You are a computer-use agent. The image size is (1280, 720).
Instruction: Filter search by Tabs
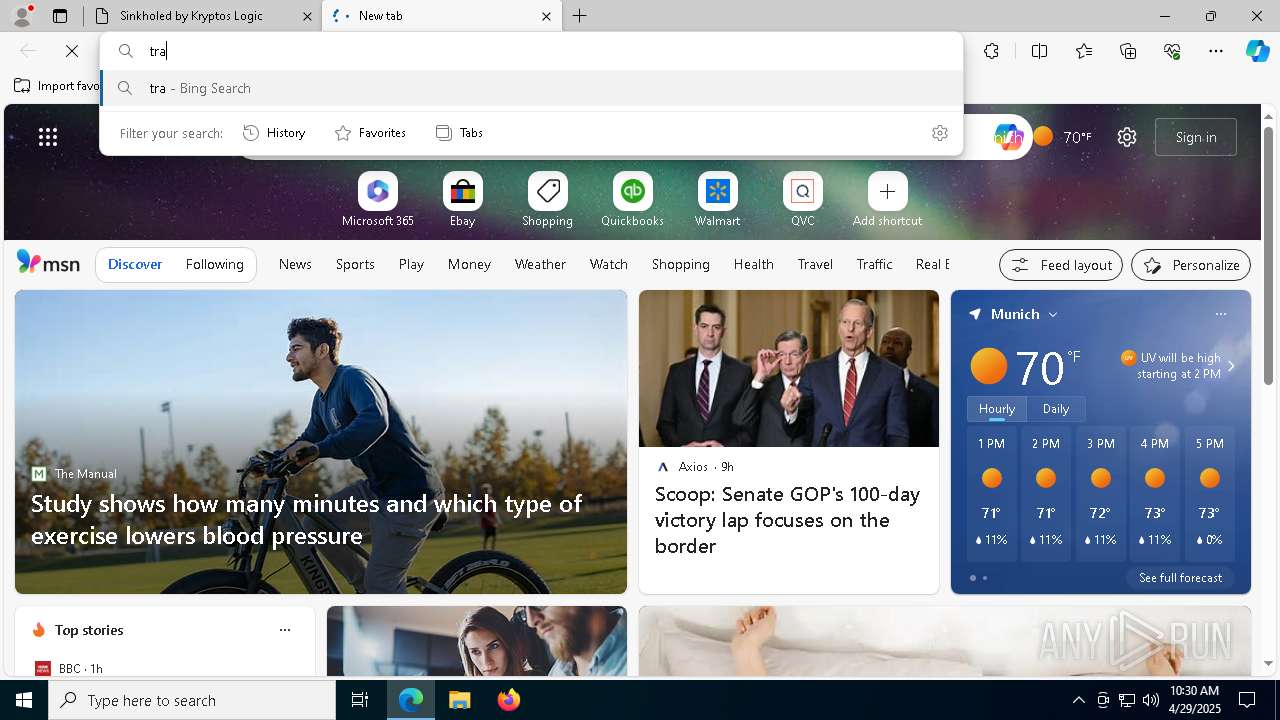click(459, 133)
